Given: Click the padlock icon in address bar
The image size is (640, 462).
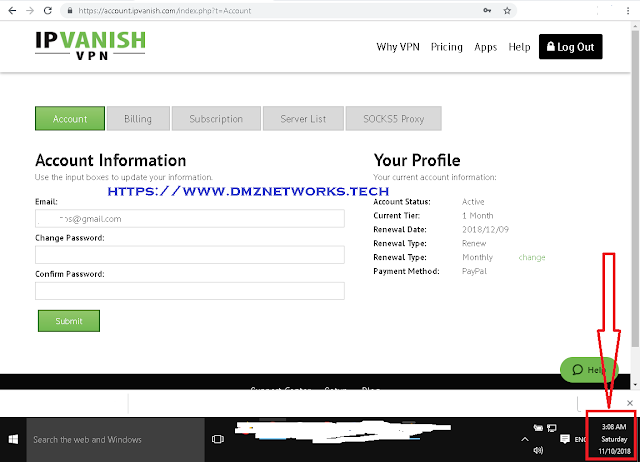Looking at the screenshot, I should (x=70, y=11).
